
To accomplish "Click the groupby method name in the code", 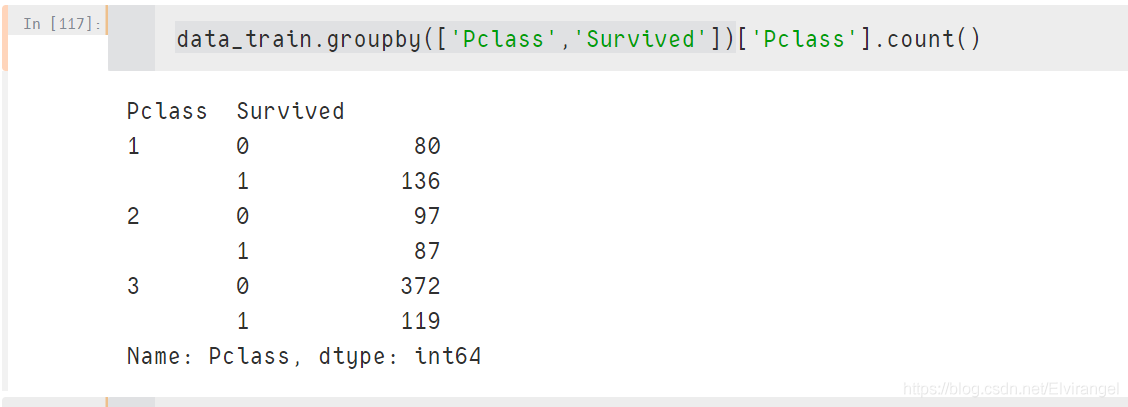I will [x=367, y=39].
